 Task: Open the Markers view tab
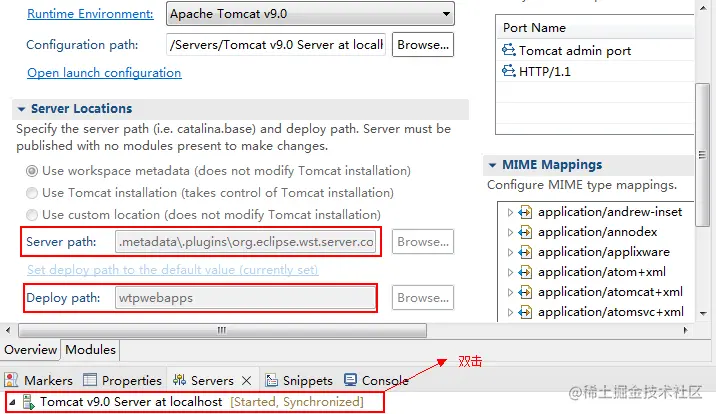(38, 380)
